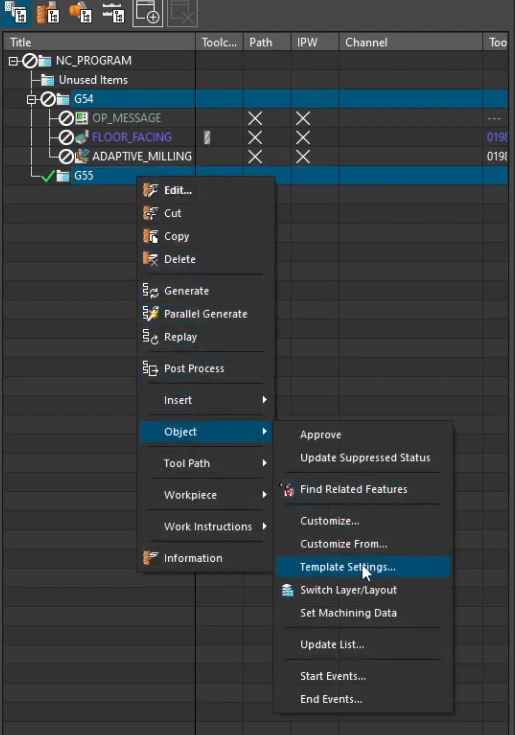This screenshot has height=735, width=515.
Task: Click the IPW X mark for ADAPTIVE_MILLING
Action: (303, 157)
